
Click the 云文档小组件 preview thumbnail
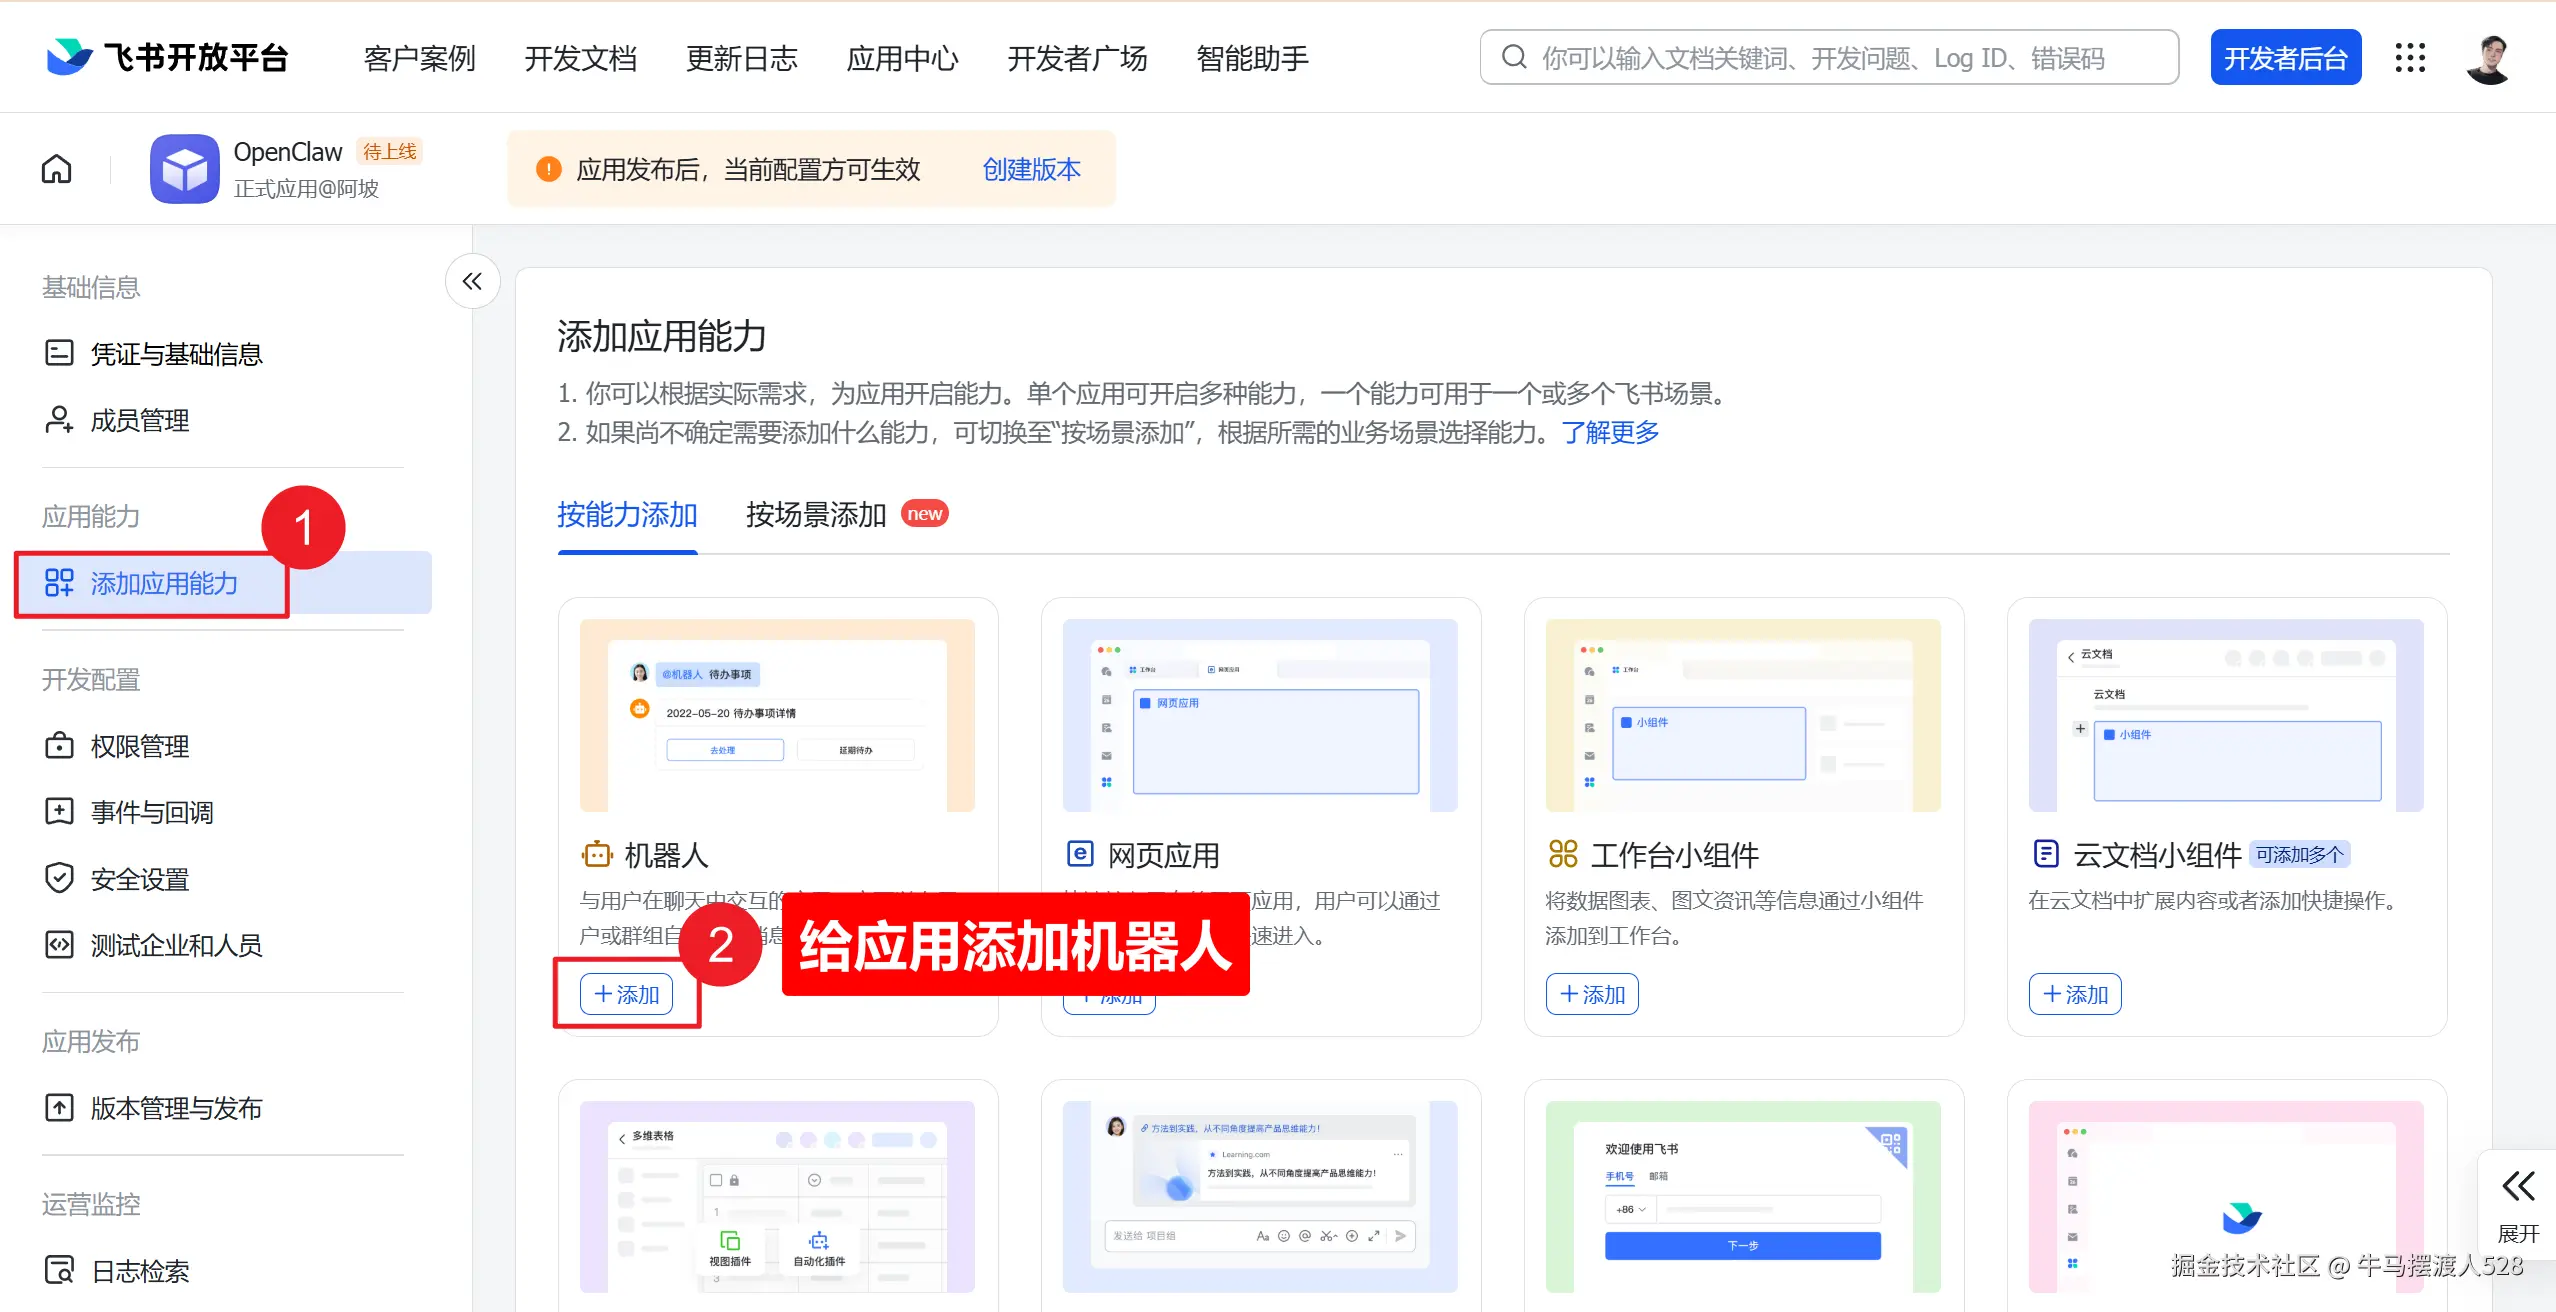point(2226,715)
